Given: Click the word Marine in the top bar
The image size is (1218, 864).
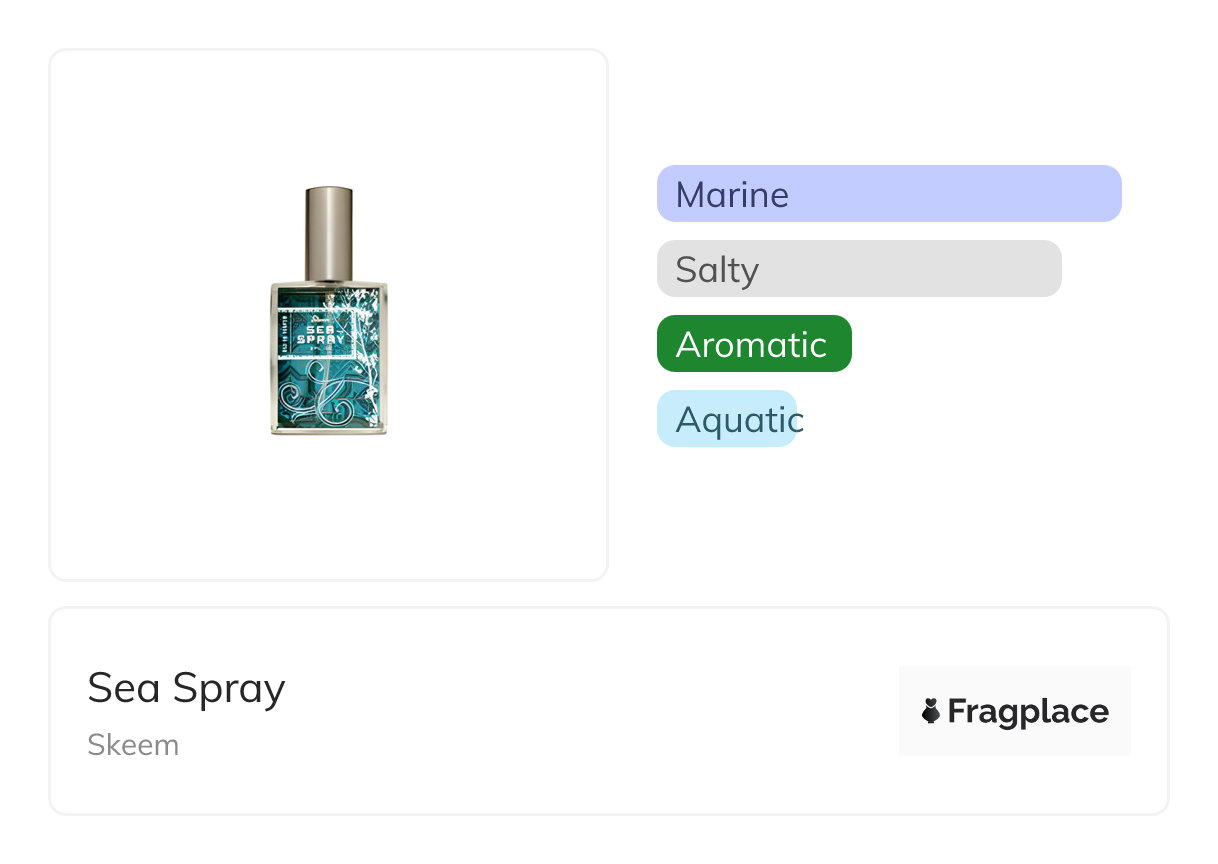Looking at the screenshot, I should (732, 194).
